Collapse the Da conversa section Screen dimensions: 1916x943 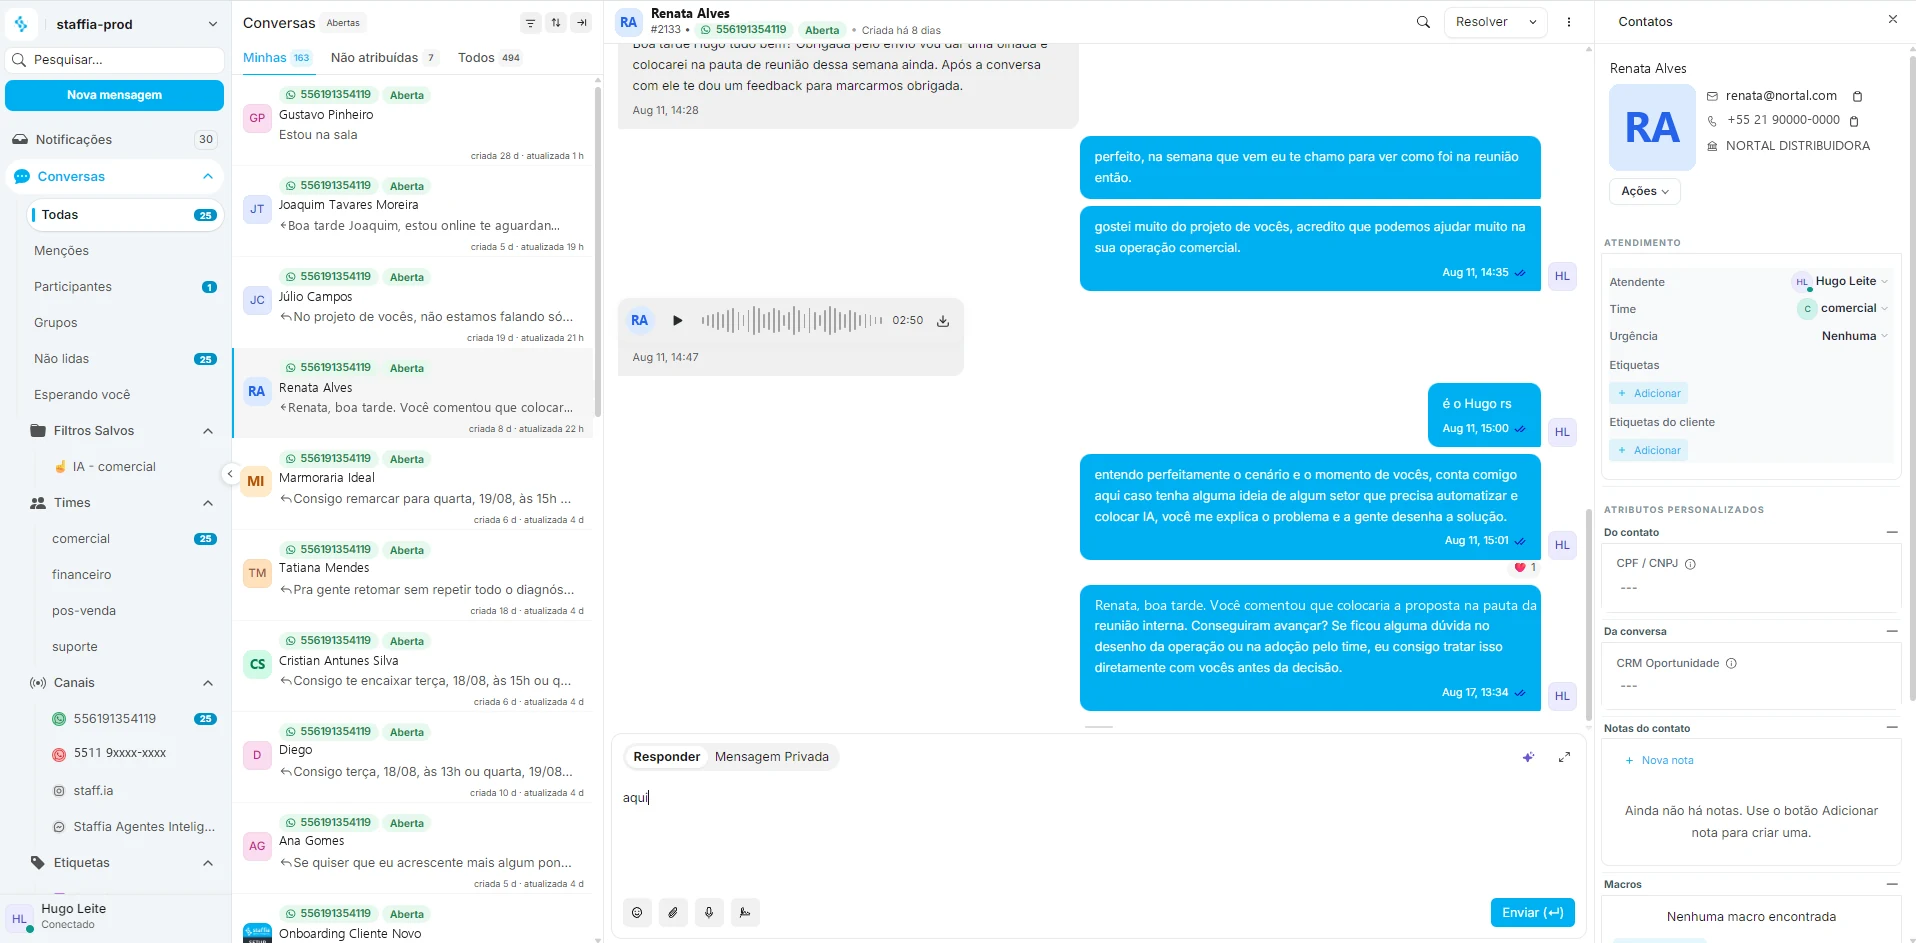tap(1891, 631)
